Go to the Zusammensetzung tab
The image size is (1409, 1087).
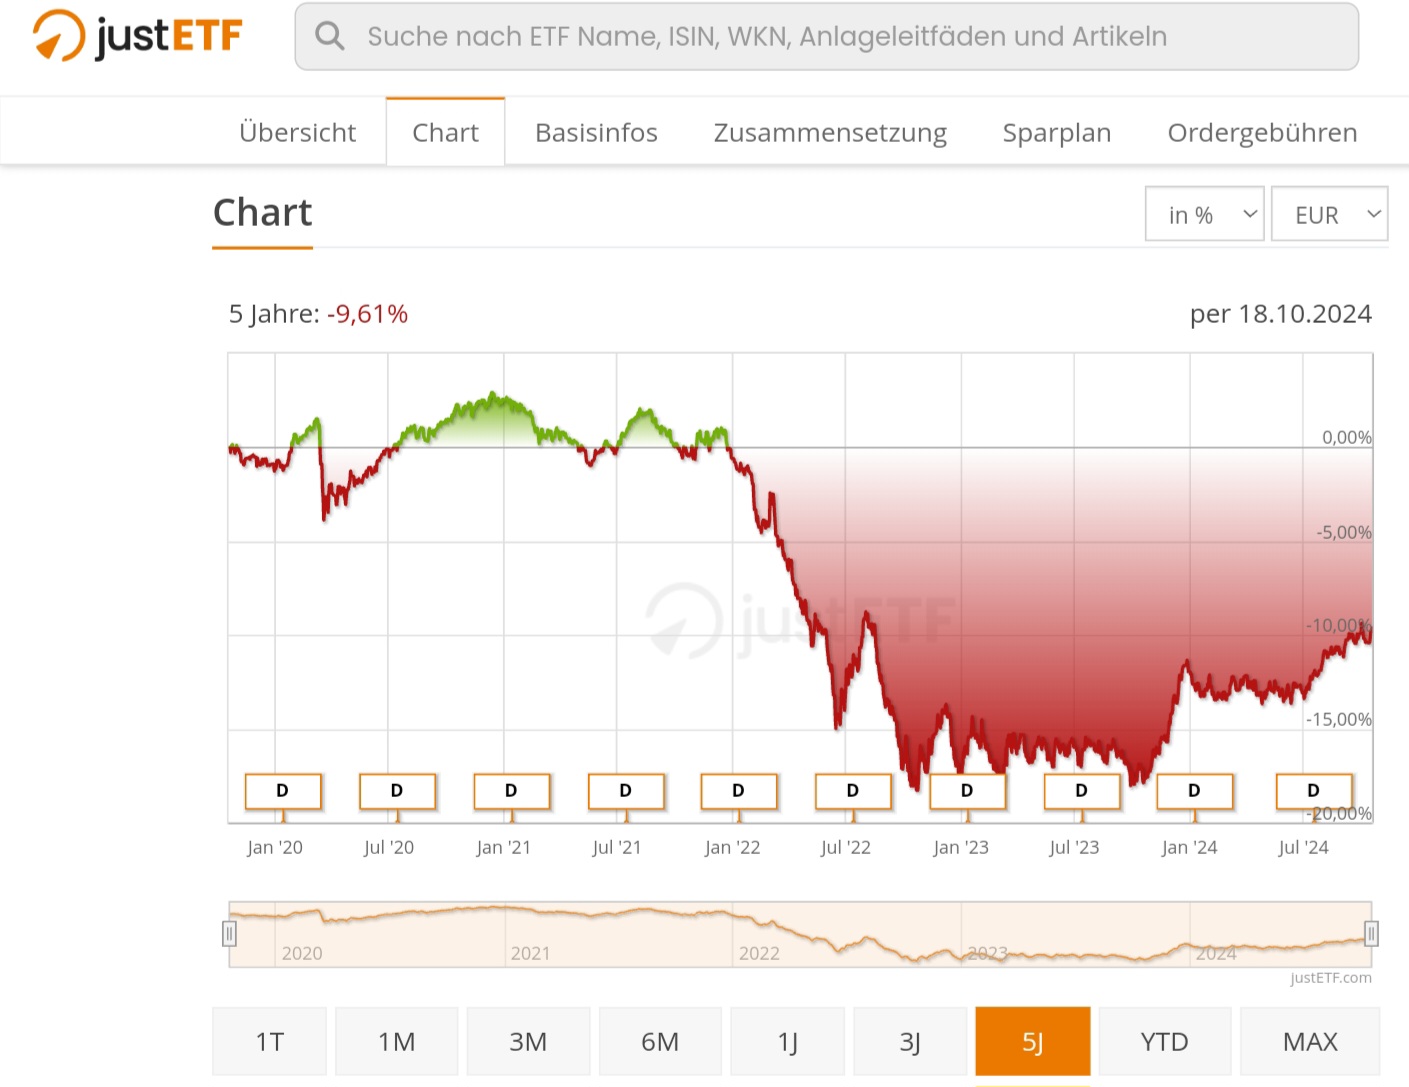pyautogui.click(x=830, y=133)
